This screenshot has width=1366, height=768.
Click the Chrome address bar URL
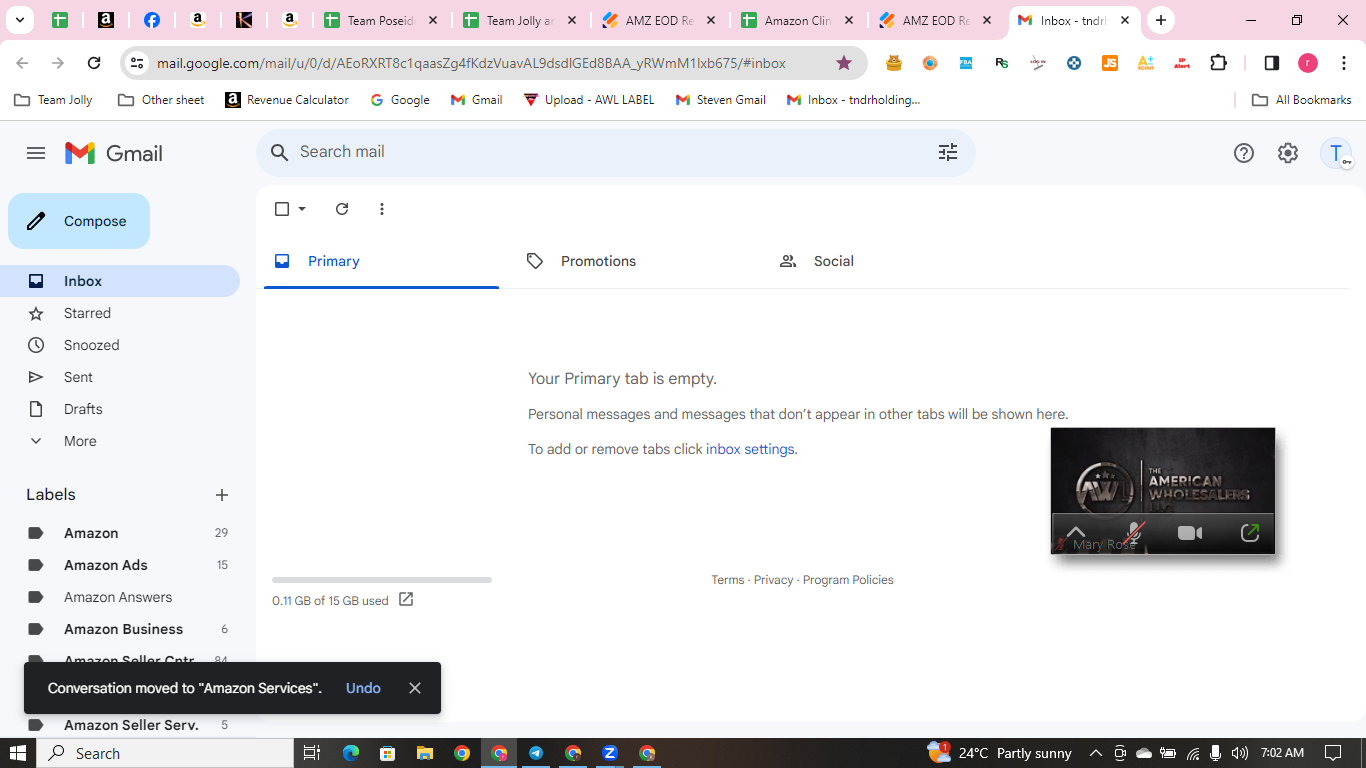(471, 63)
